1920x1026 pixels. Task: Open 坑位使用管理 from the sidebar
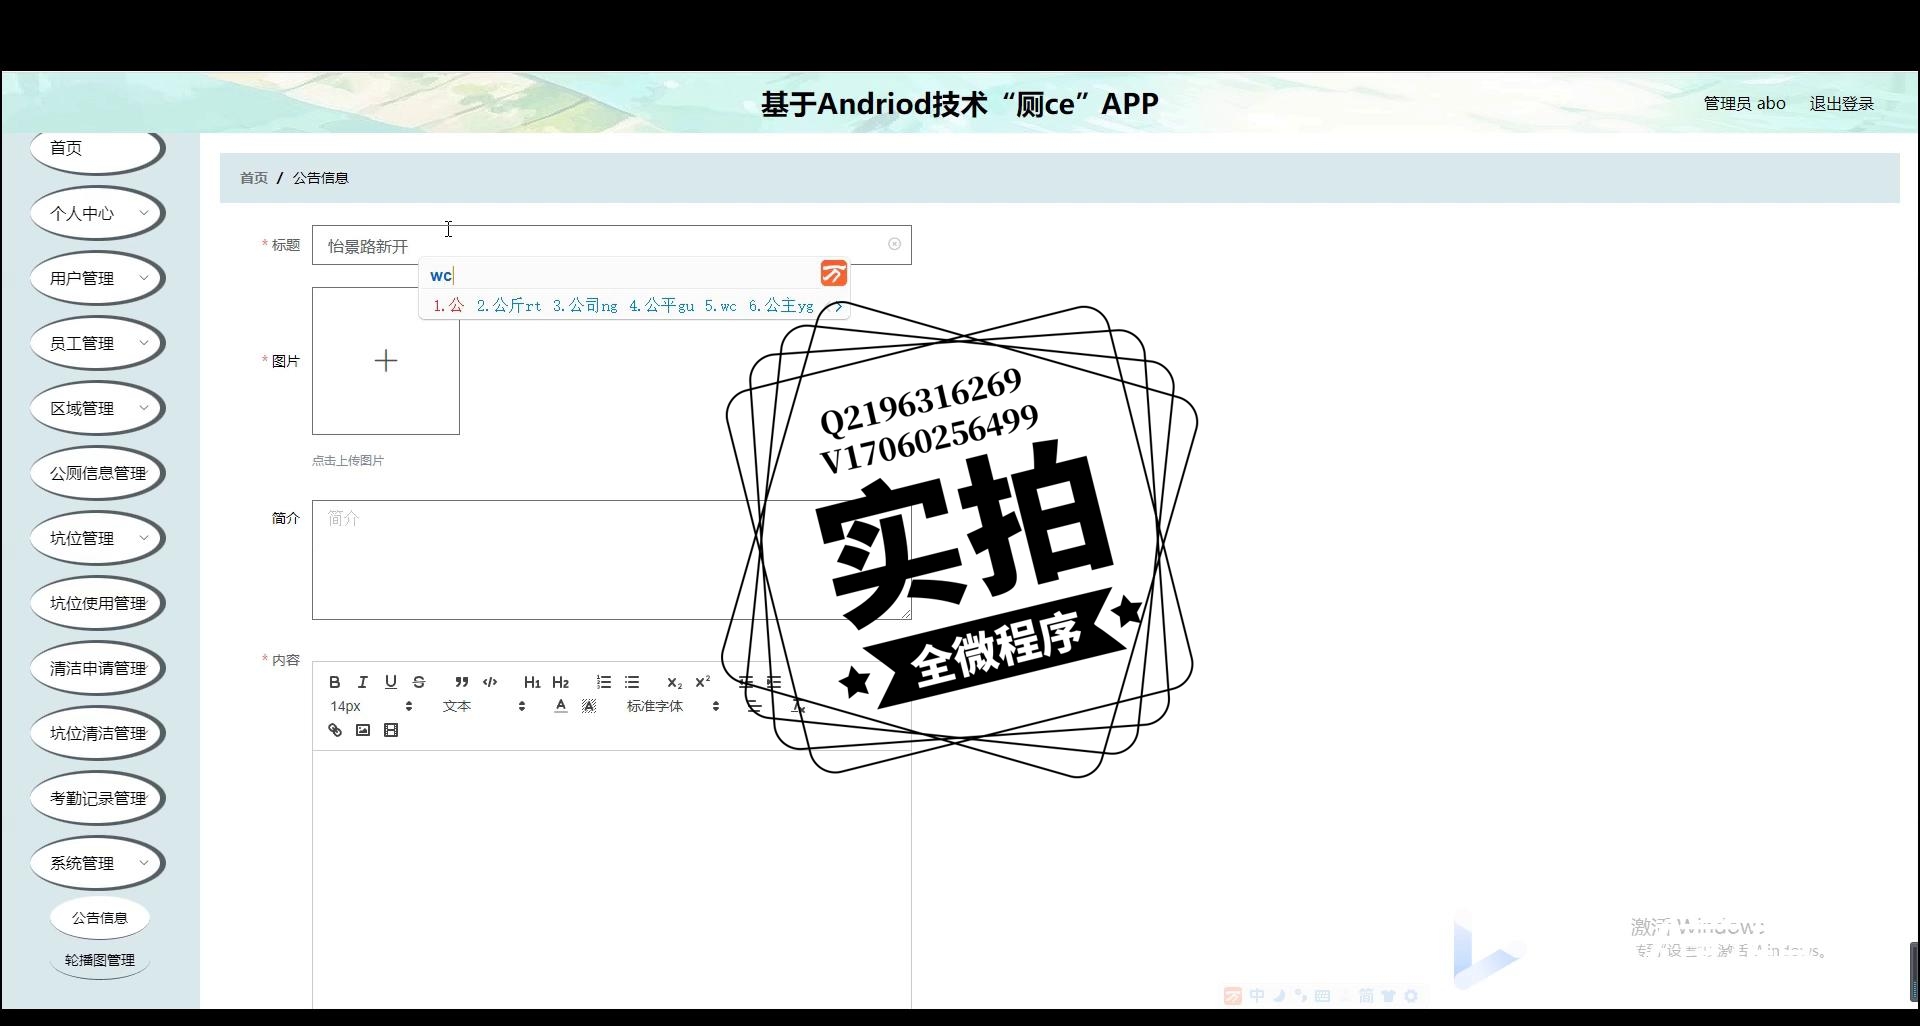(97, 603)
